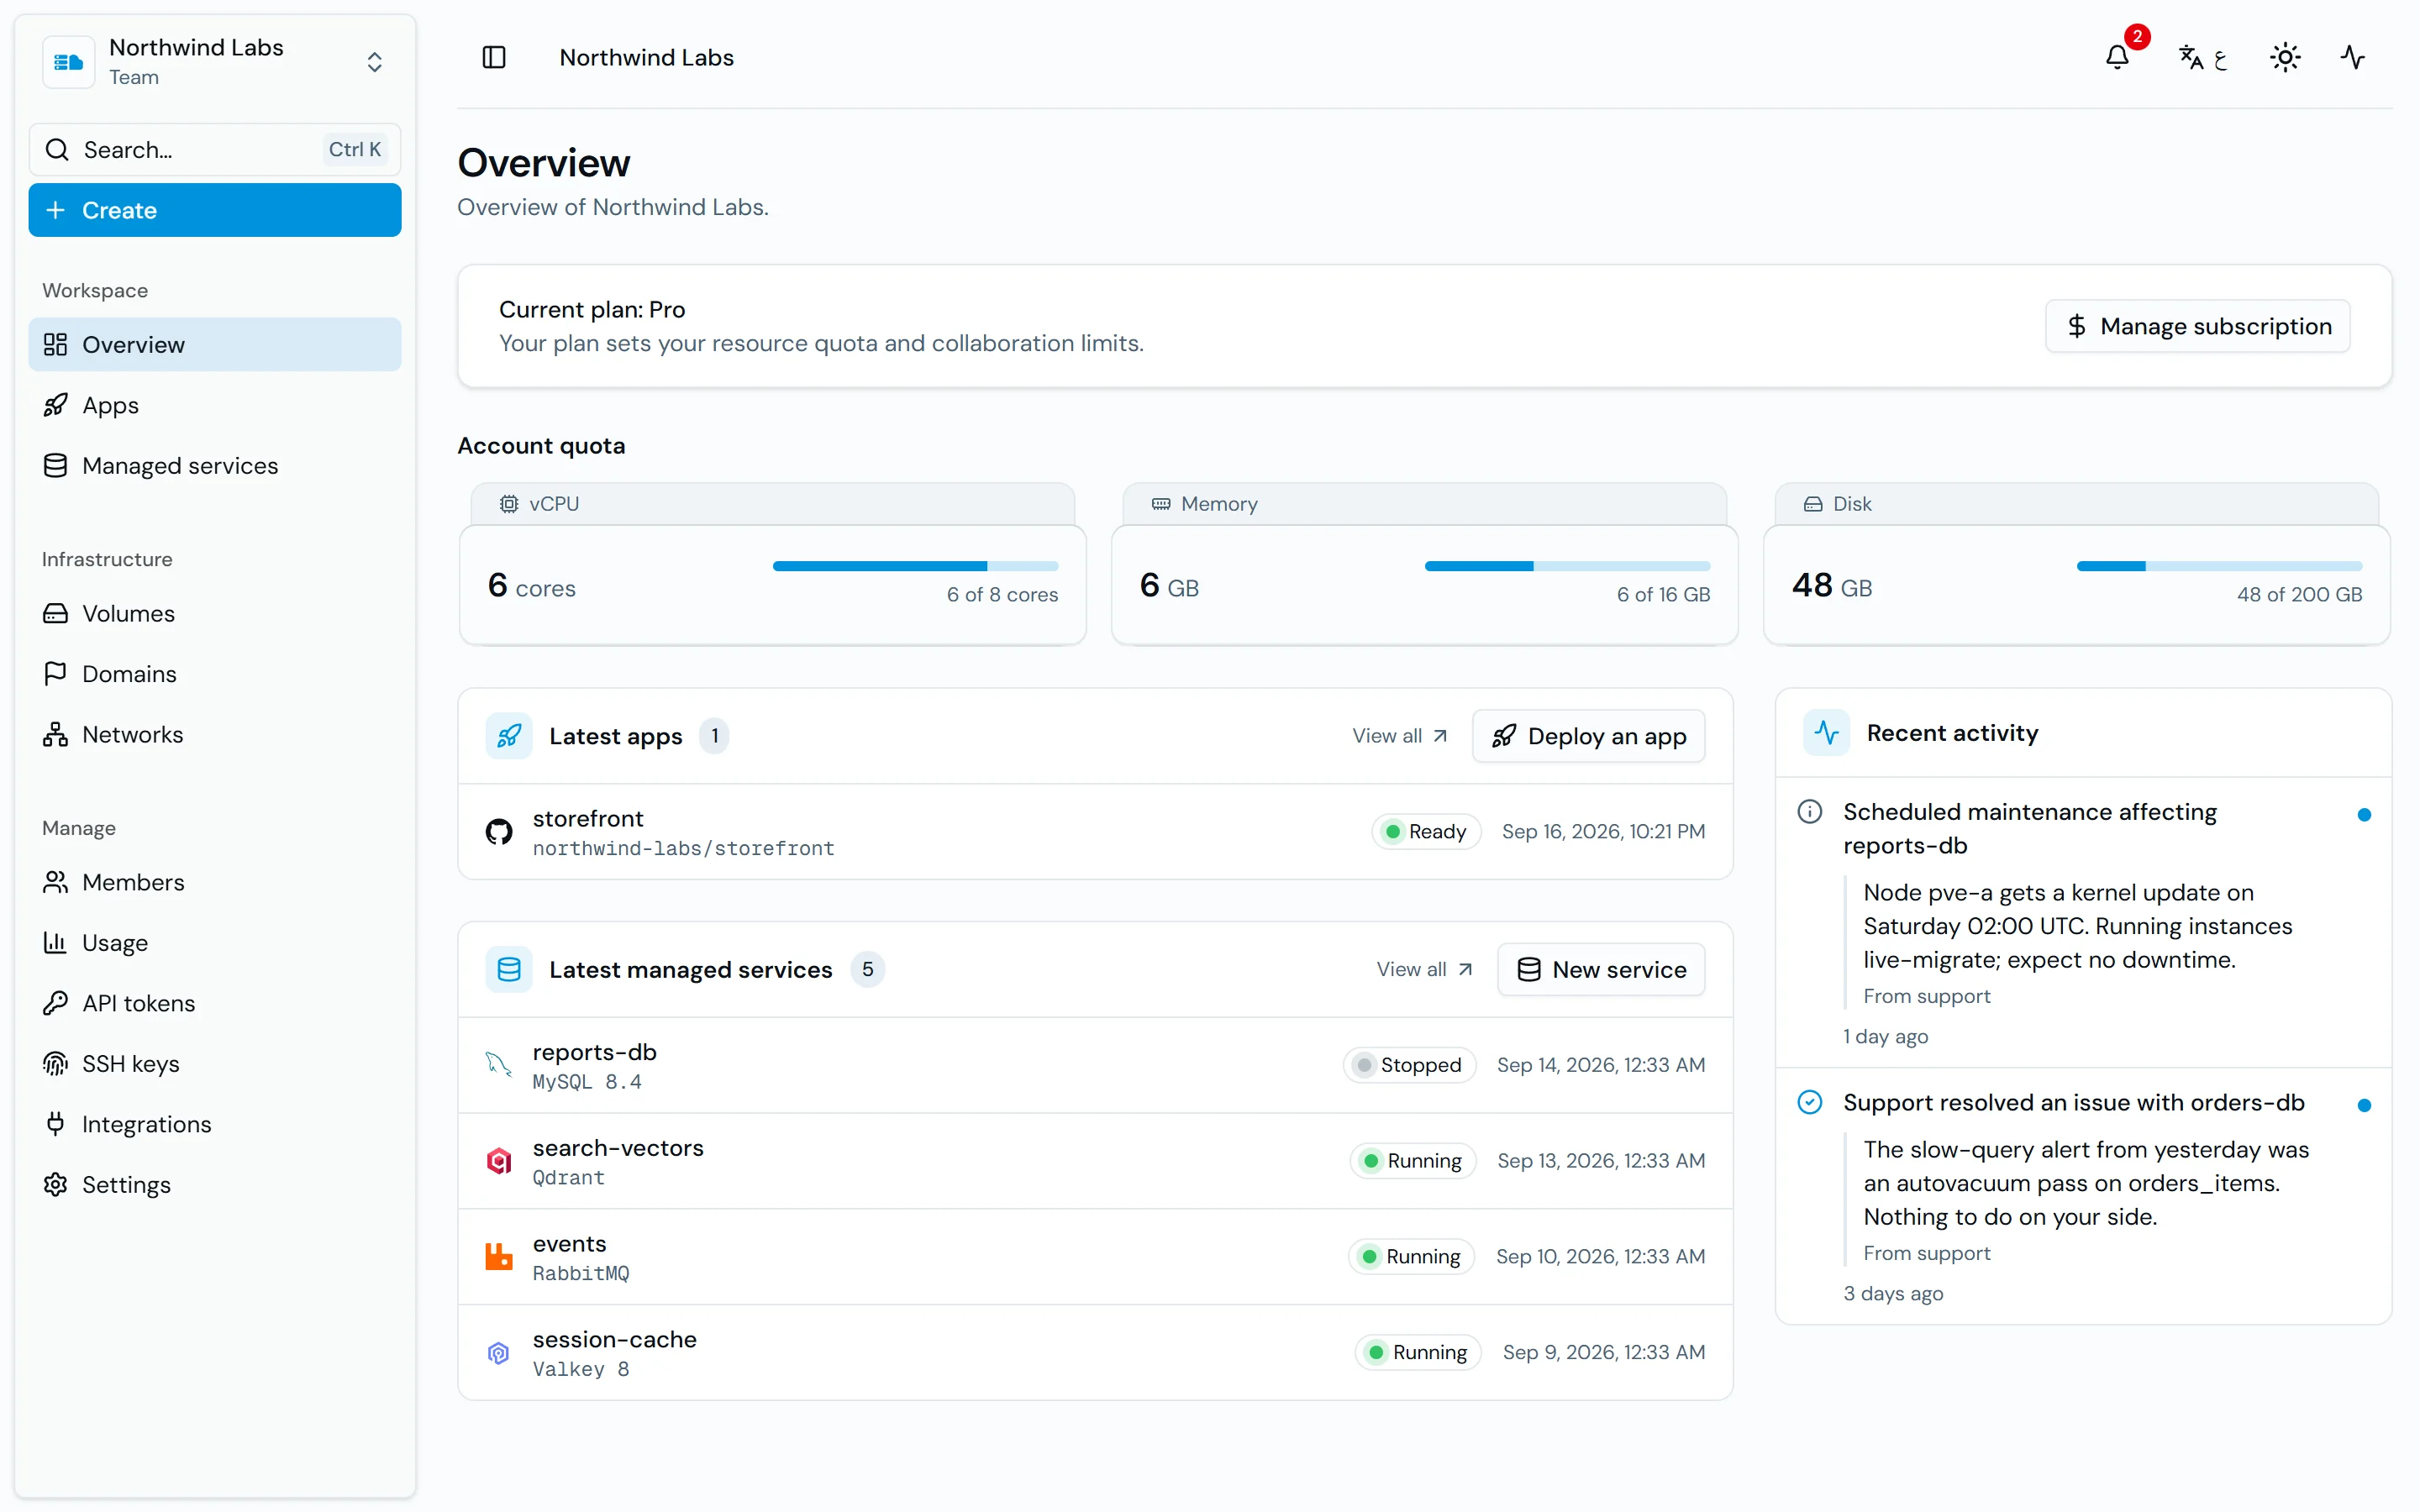Click the Latest apps rocket icon
Screen dimensions: 2420x1512
click(509, 736)
